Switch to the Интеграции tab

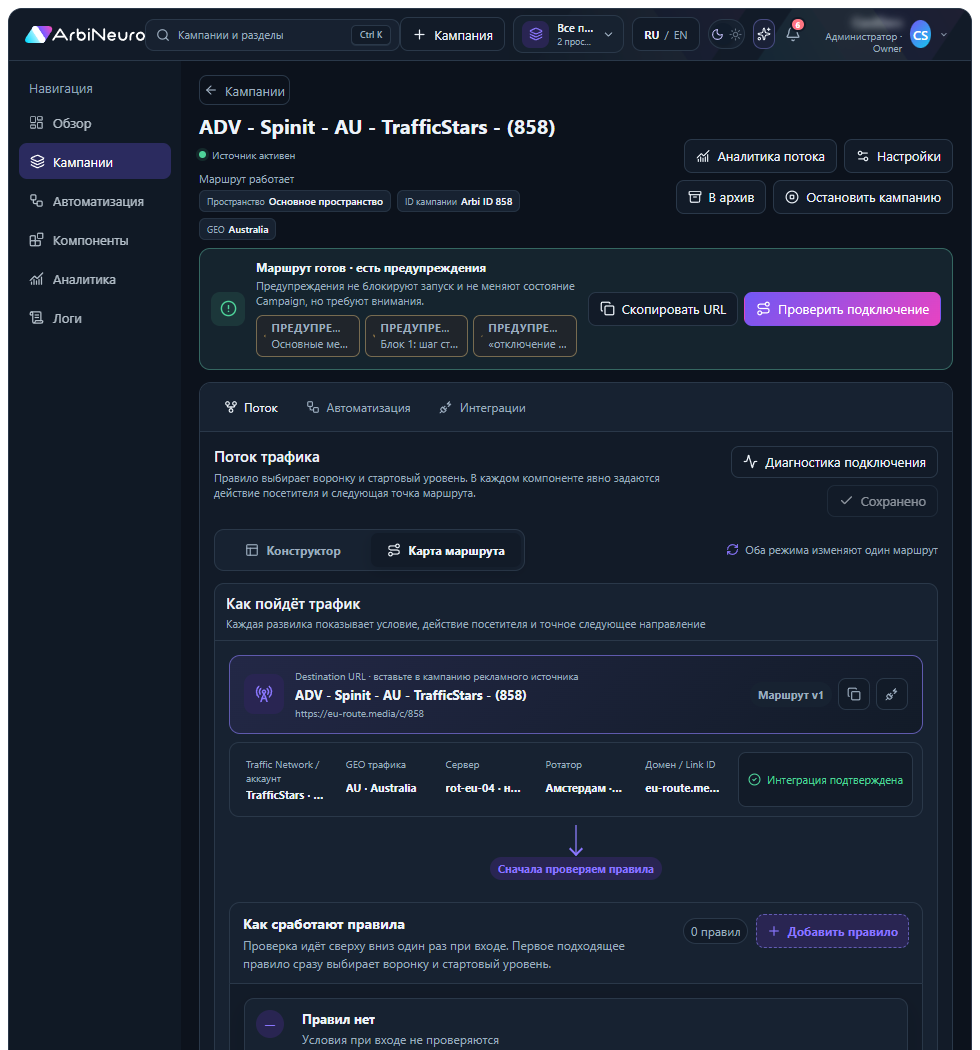click(482, 407)
